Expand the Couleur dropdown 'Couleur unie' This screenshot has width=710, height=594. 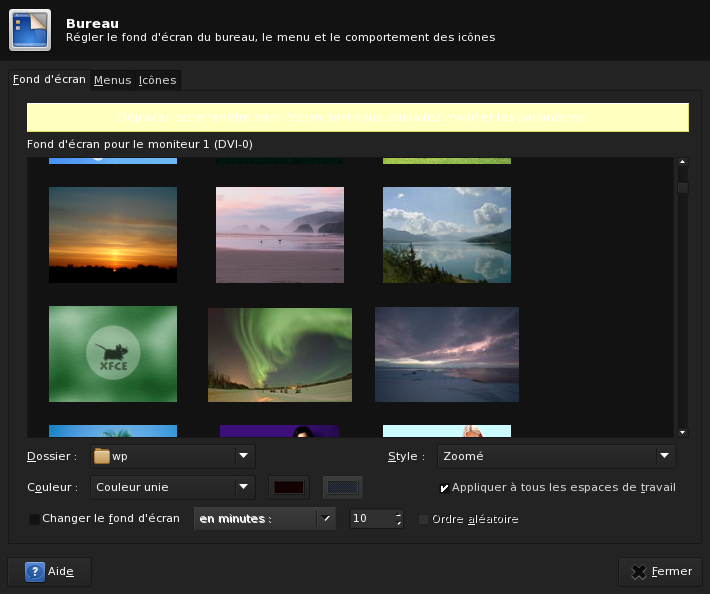(x=173, y=488)
